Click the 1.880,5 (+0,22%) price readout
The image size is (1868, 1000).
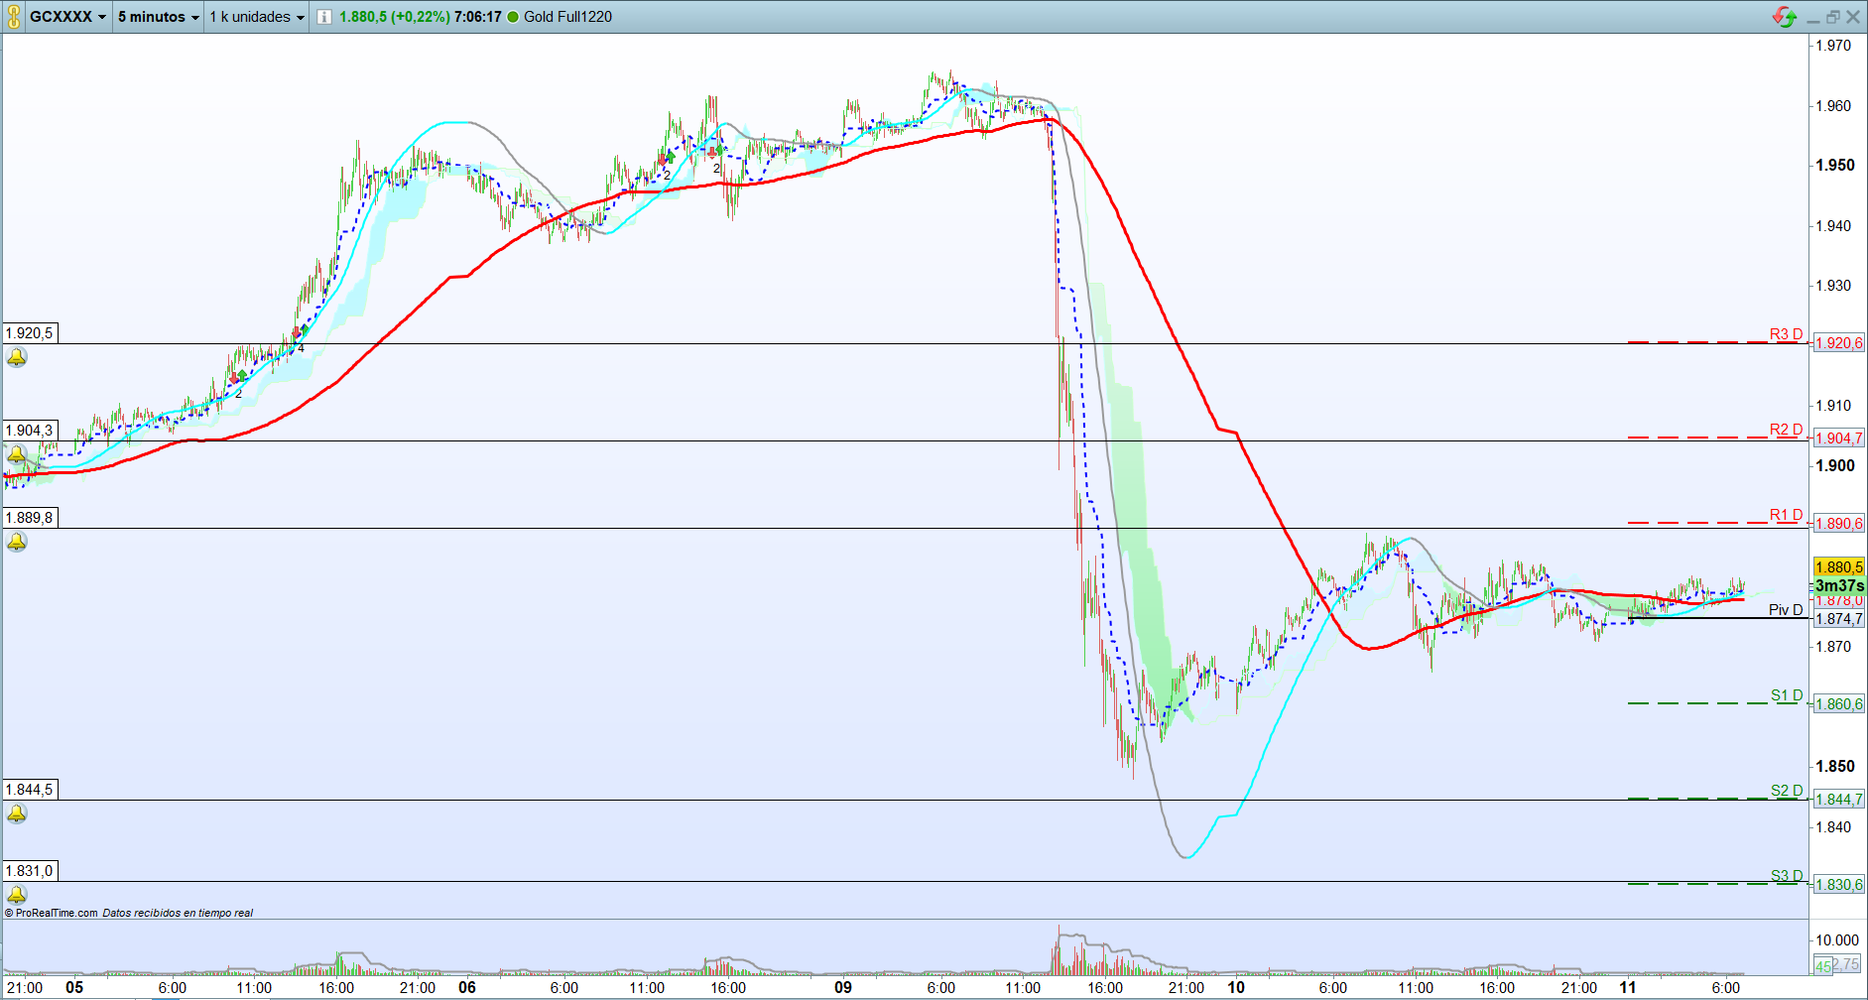[x=394, y=17]
